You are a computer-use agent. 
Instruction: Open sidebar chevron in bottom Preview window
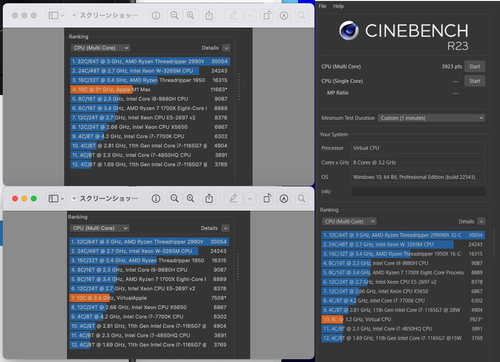pyautogui.click(x=62, y=199)
